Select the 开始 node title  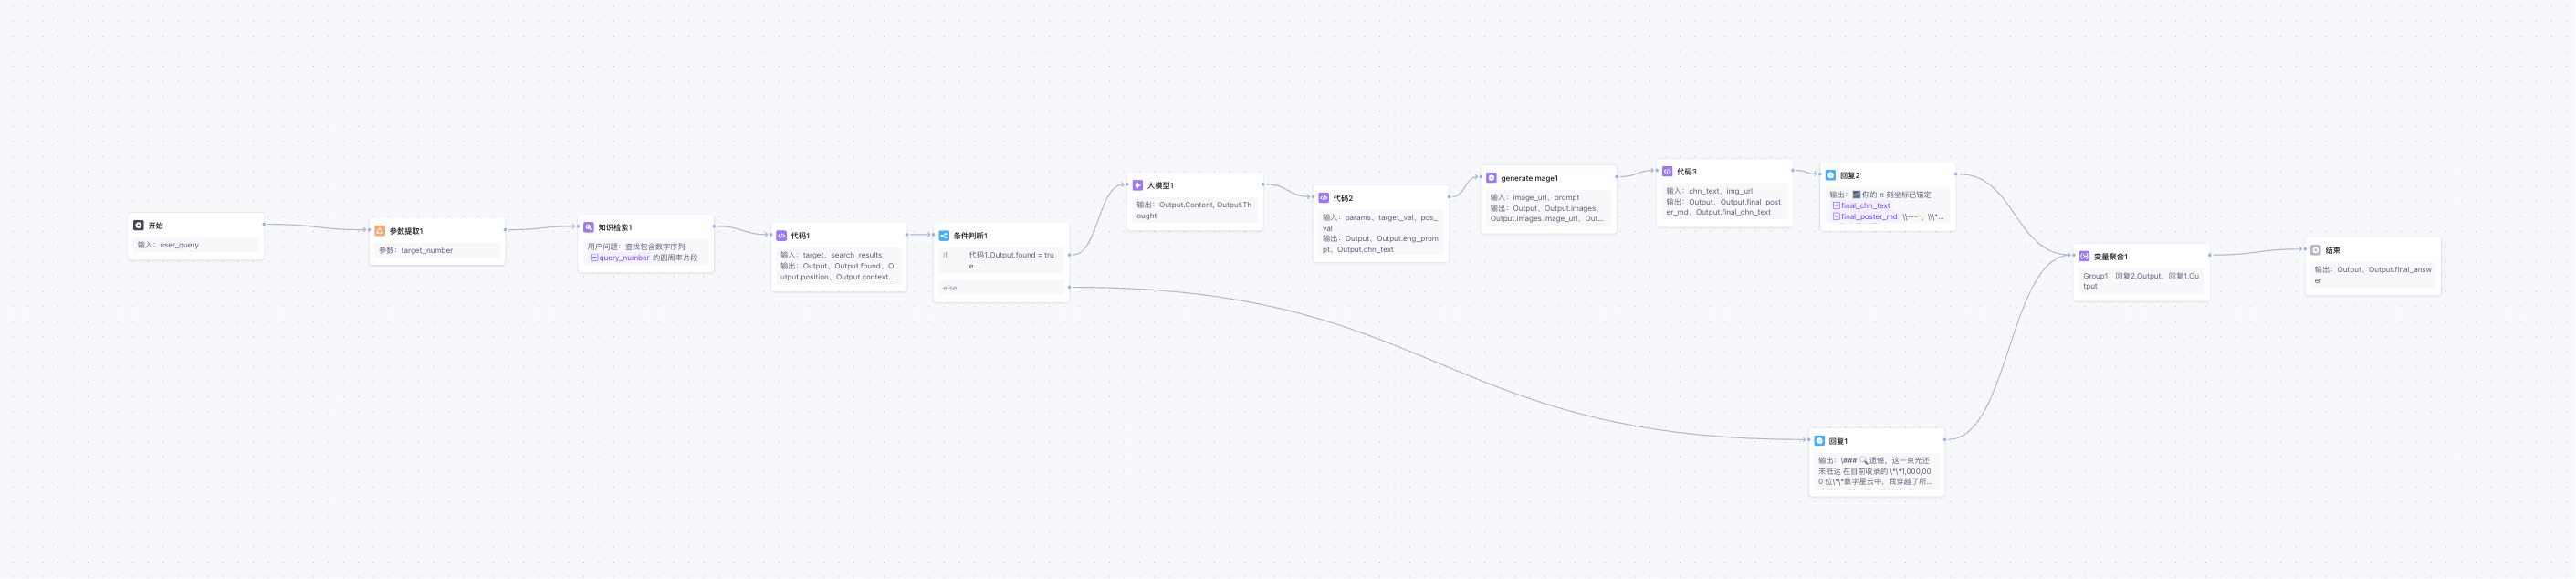click(x=155, y=226)
